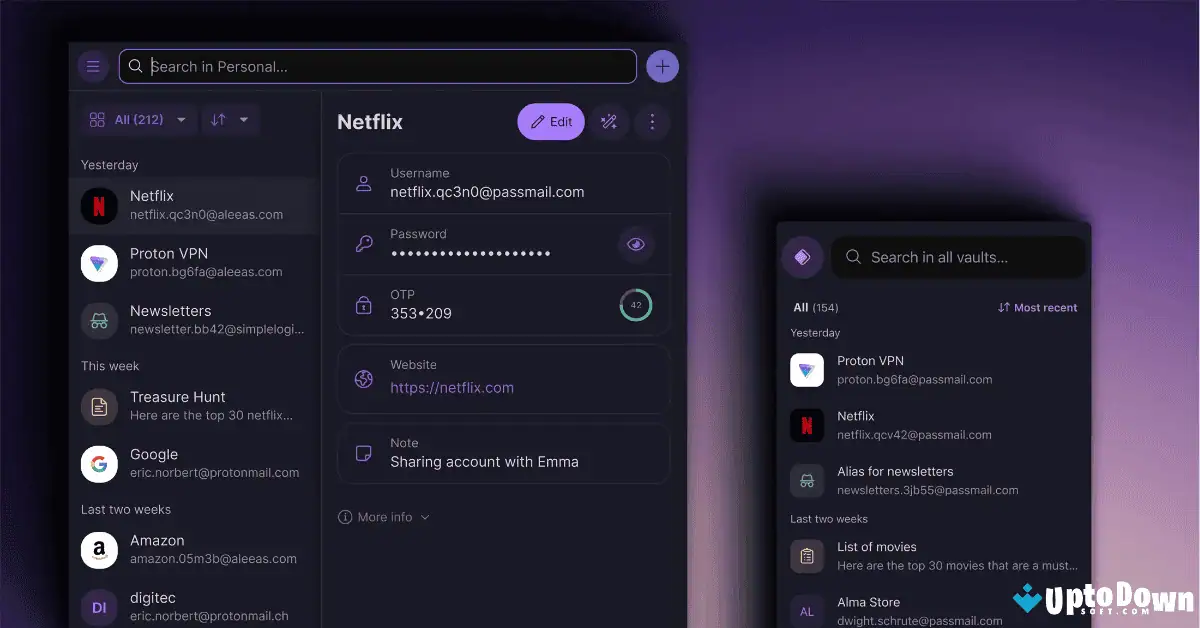This screenshot has height=628, width=1200.
Task: Open the "All (212)" filter dropdown
Action: click(138, 119)
